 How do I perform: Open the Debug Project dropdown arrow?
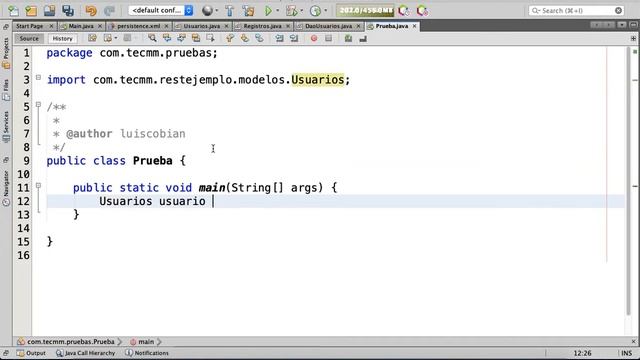click(302, 11)
